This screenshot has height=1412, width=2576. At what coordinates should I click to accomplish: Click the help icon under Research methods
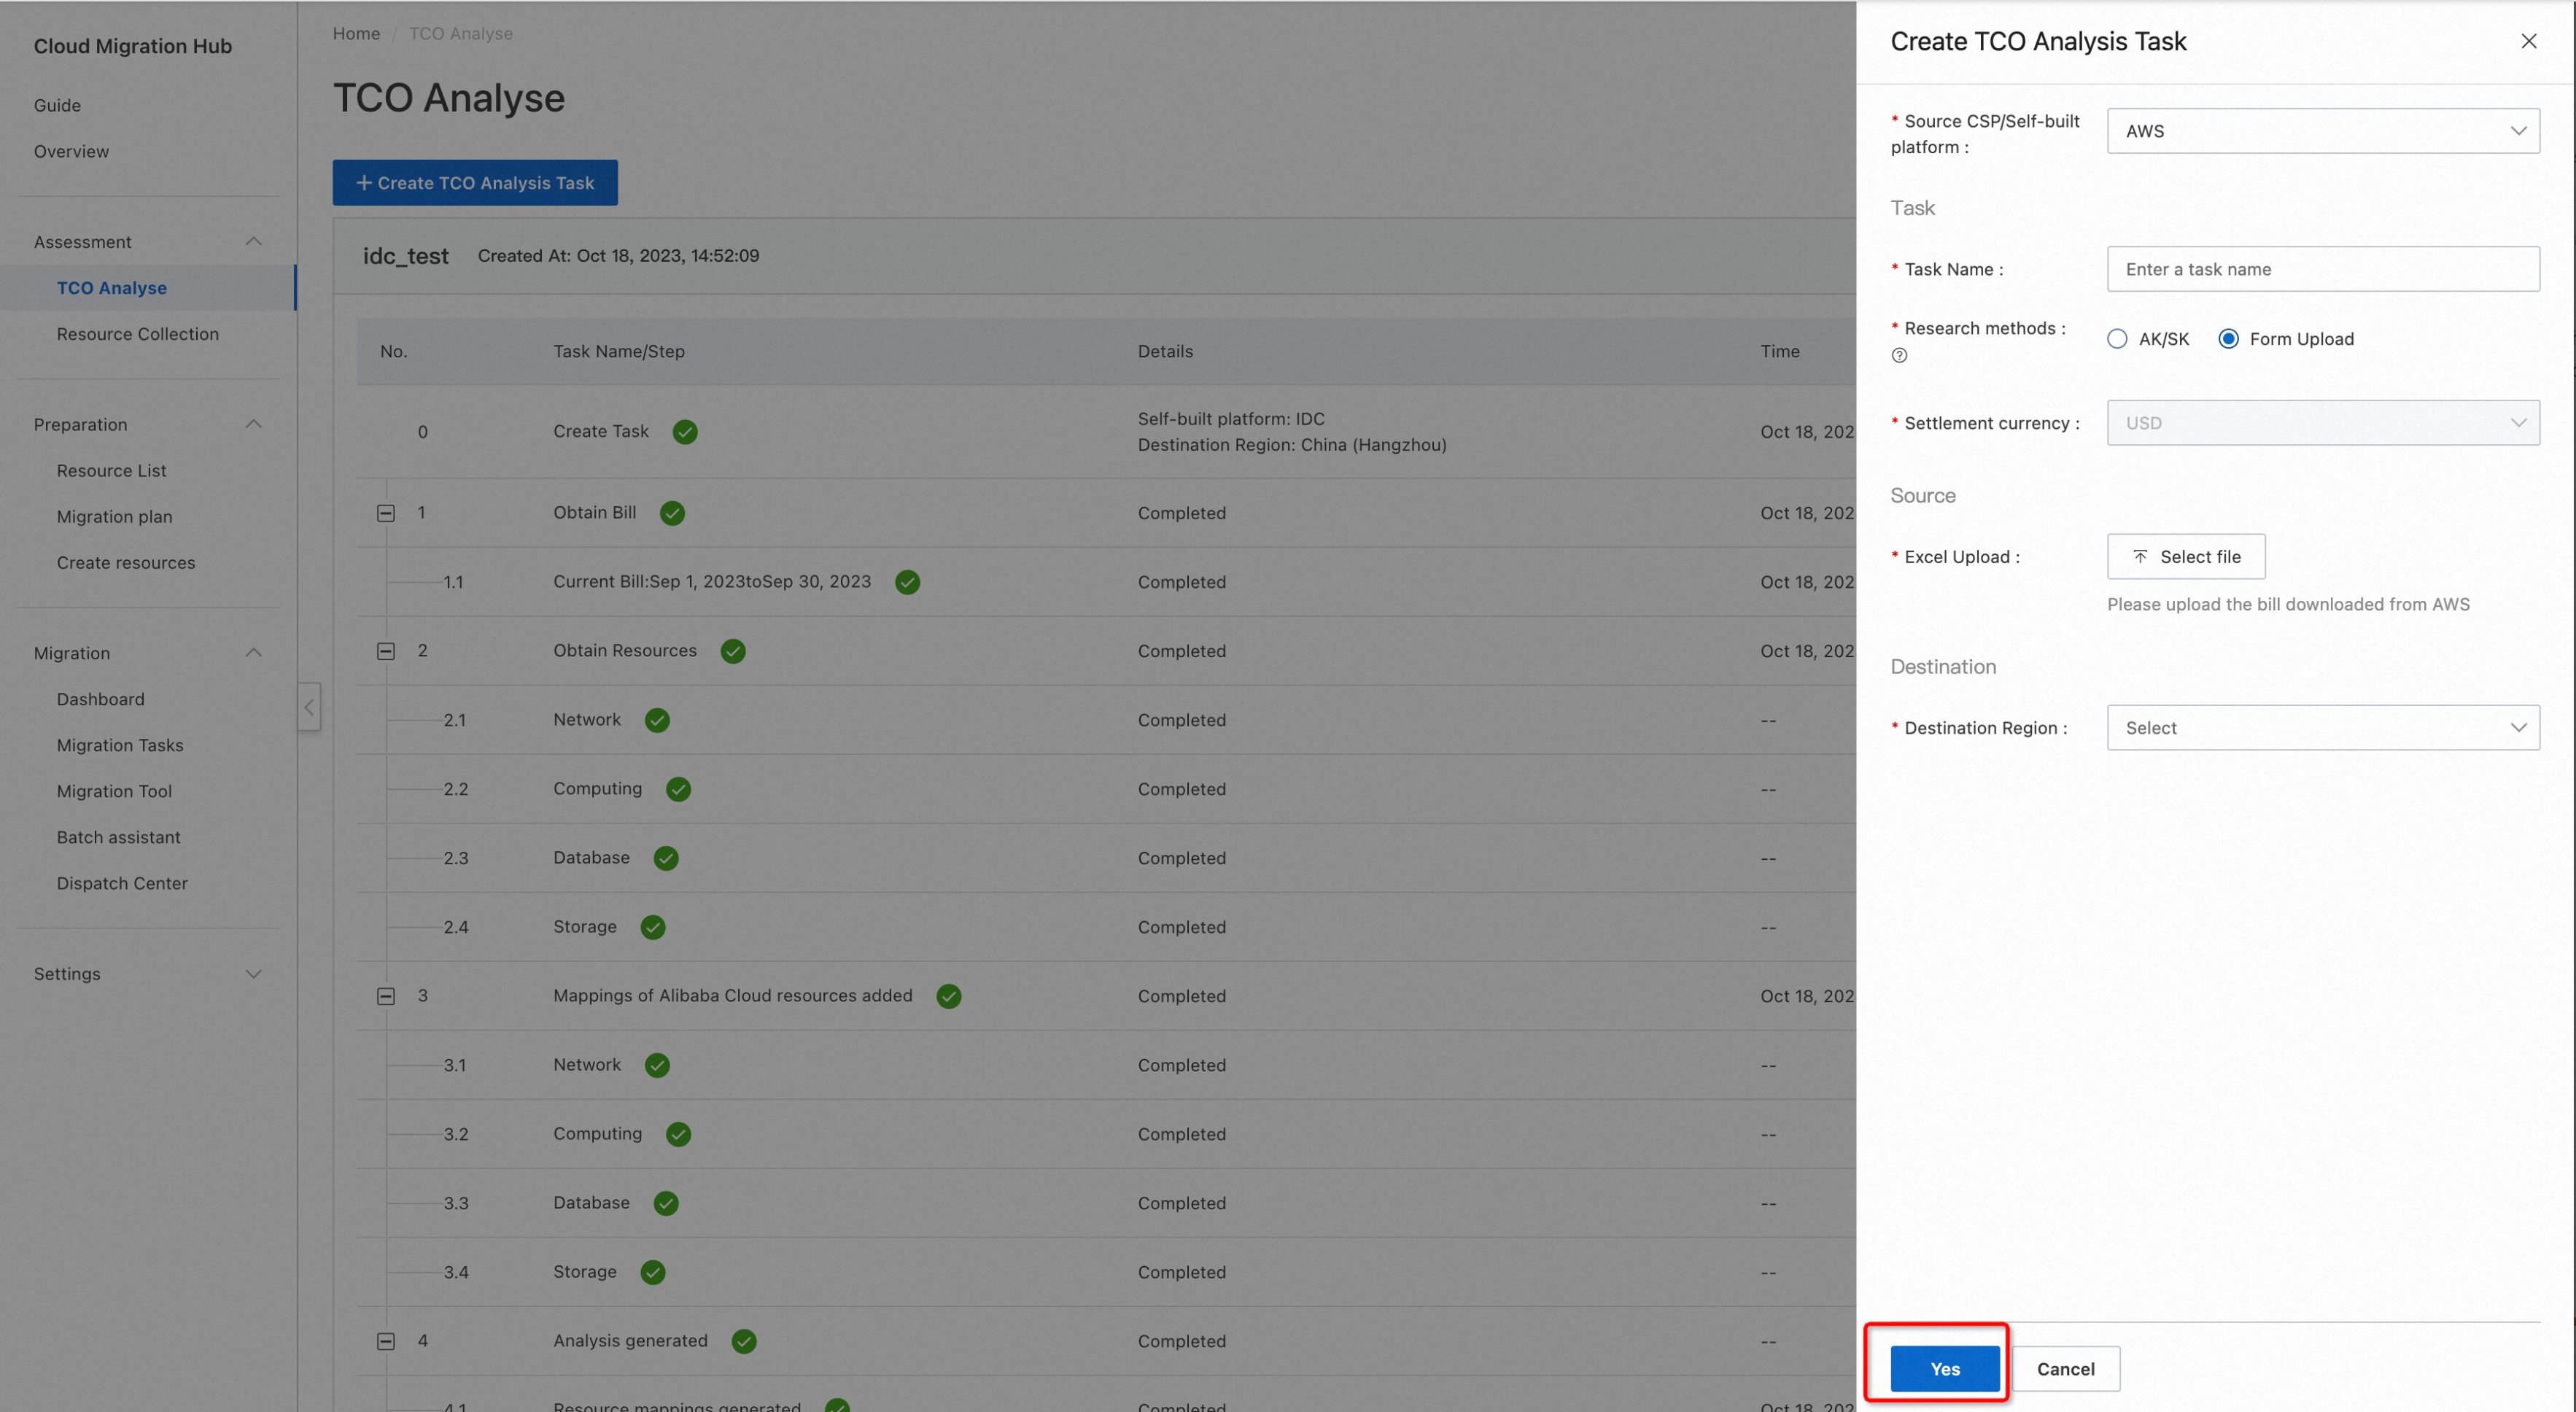(x=1899, y=355)
